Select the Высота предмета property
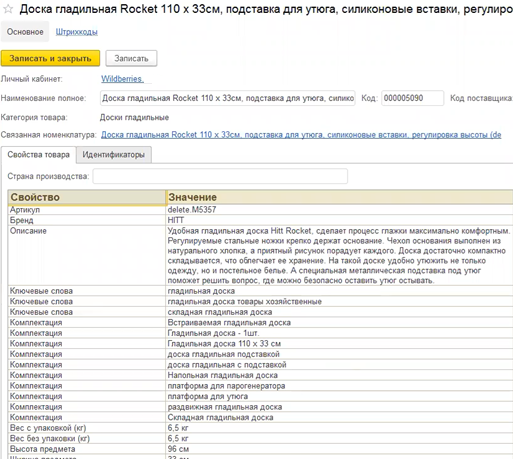The height and width of the screenshot is (464, 513). (x=87, y=449)
